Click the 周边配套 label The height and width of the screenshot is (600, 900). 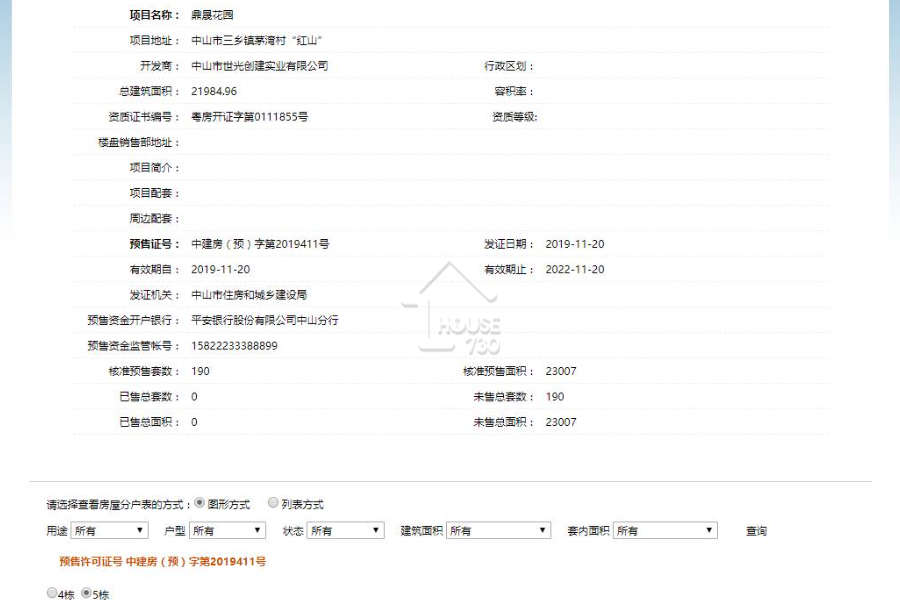click(154, 219)
